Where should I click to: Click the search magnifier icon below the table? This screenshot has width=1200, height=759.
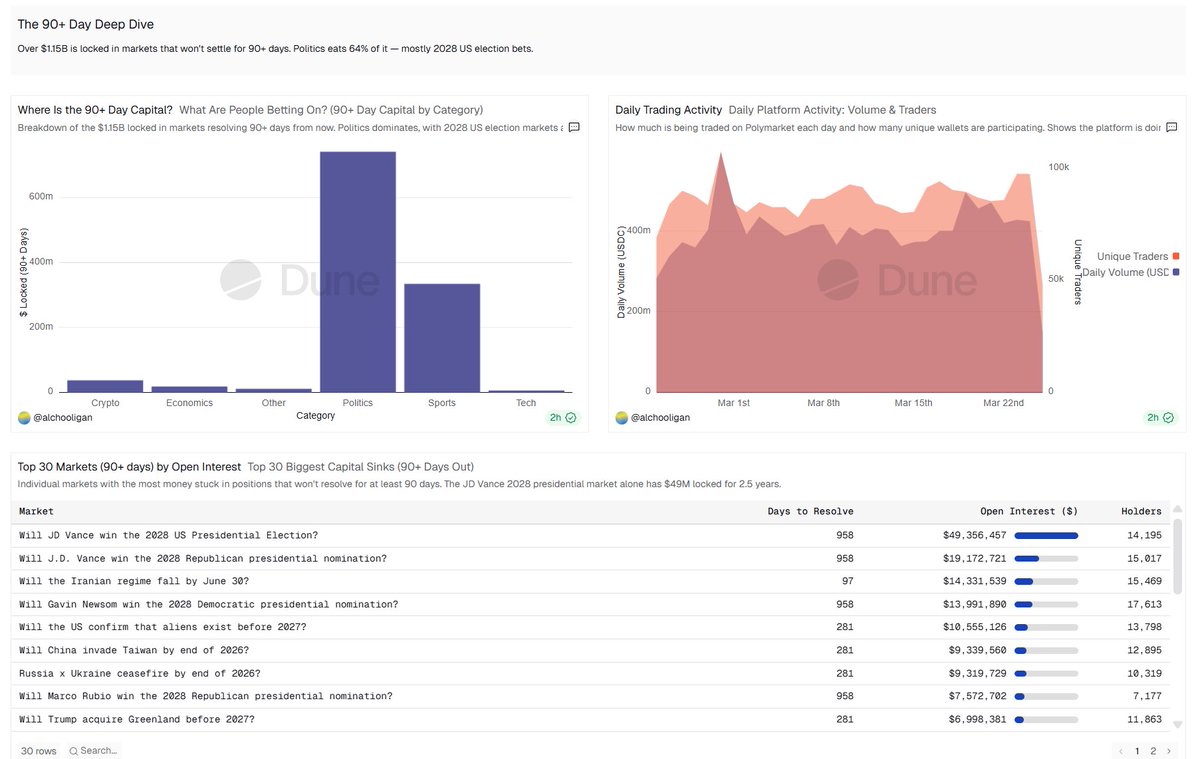click(74, 751)
